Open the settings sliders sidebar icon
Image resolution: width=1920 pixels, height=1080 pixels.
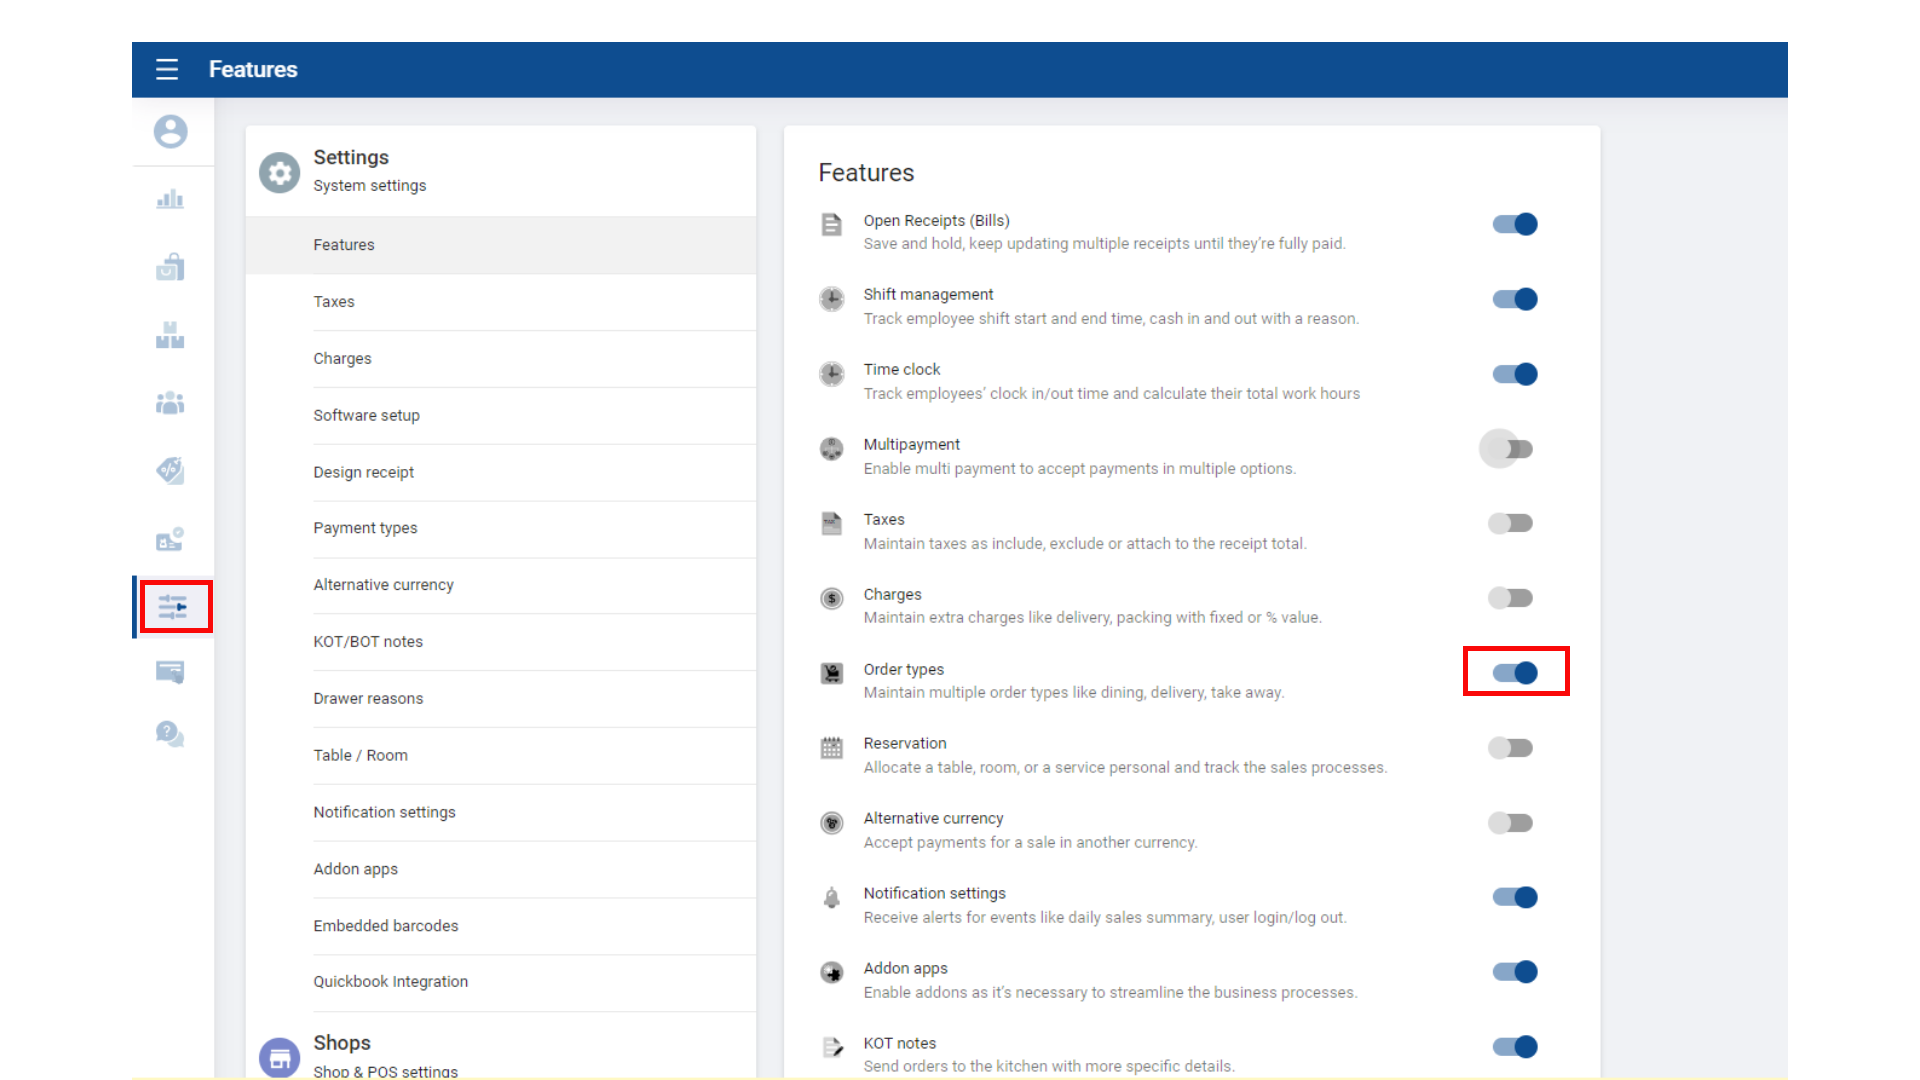point(173,606)
